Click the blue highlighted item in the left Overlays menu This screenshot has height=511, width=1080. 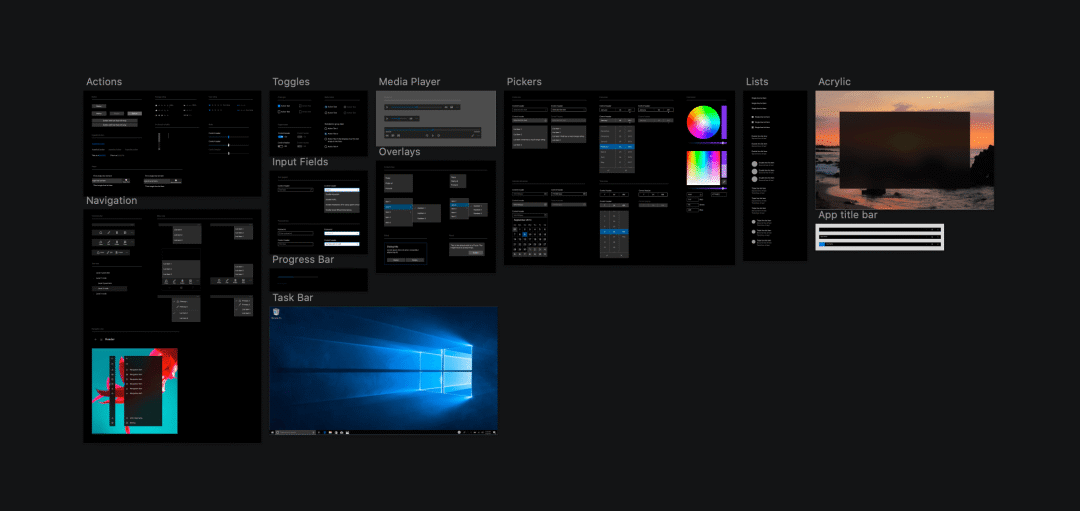tap(398, 207)
